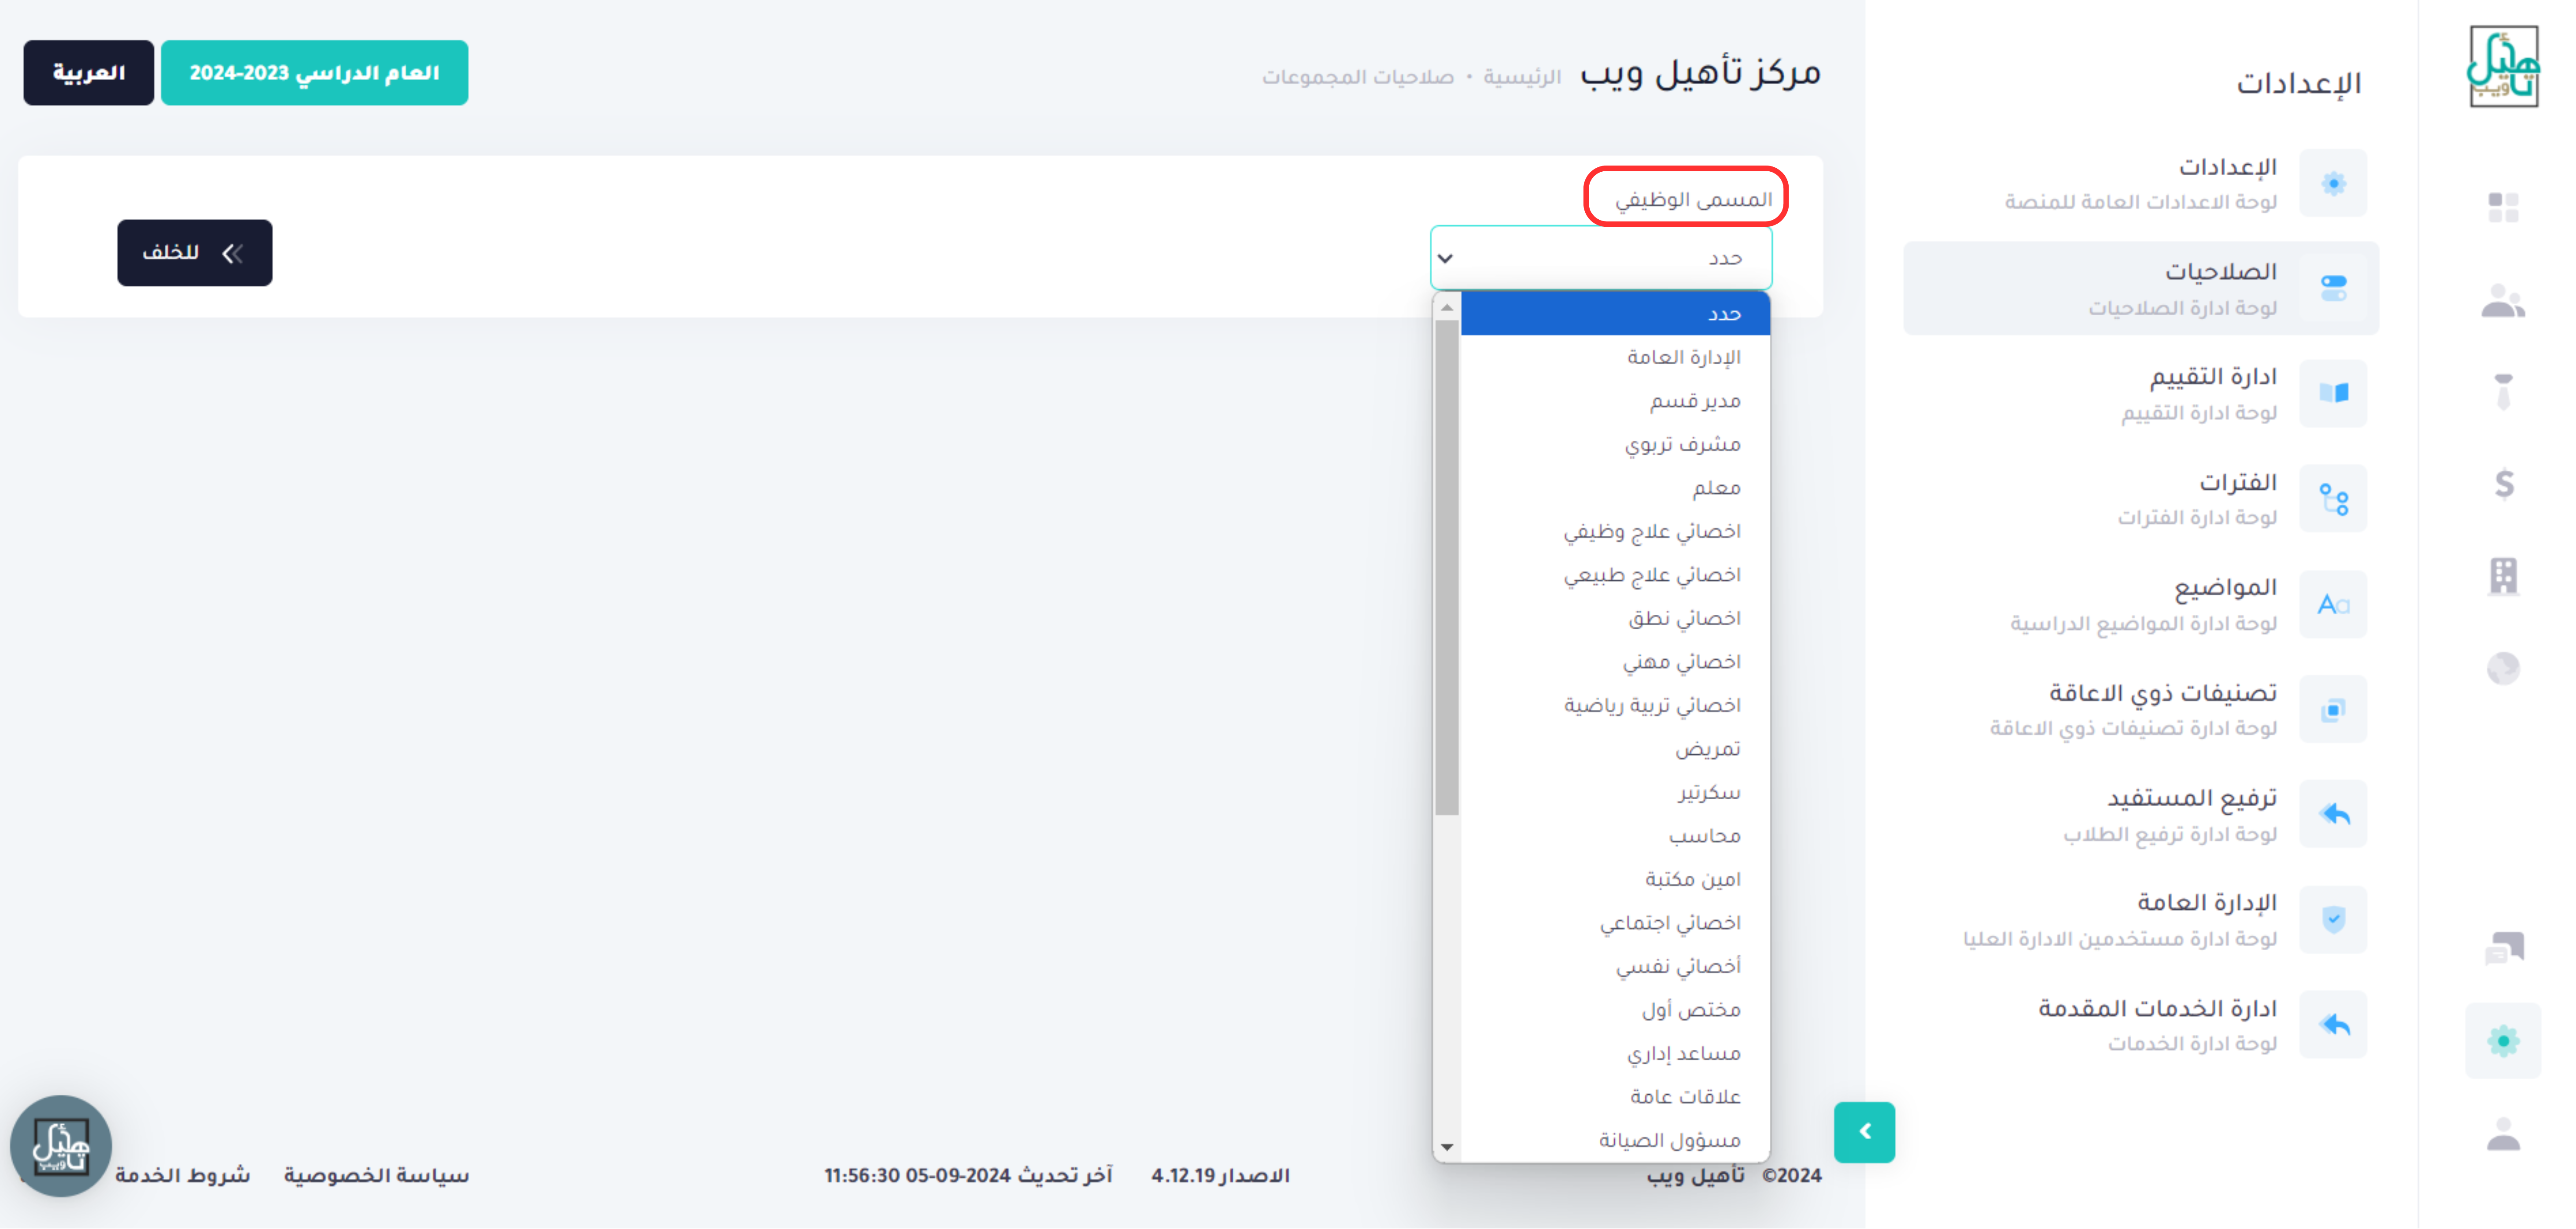Select الإدارة العامة in job title list

[1615, 357]
